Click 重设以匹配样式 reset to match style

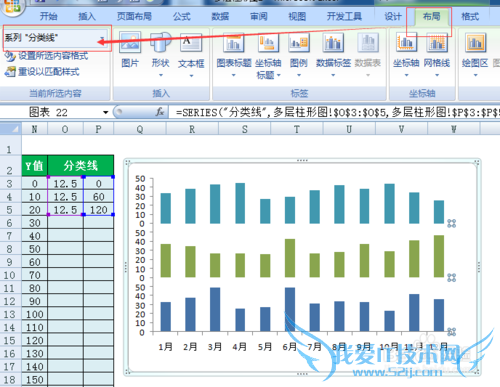coord(42,71)
